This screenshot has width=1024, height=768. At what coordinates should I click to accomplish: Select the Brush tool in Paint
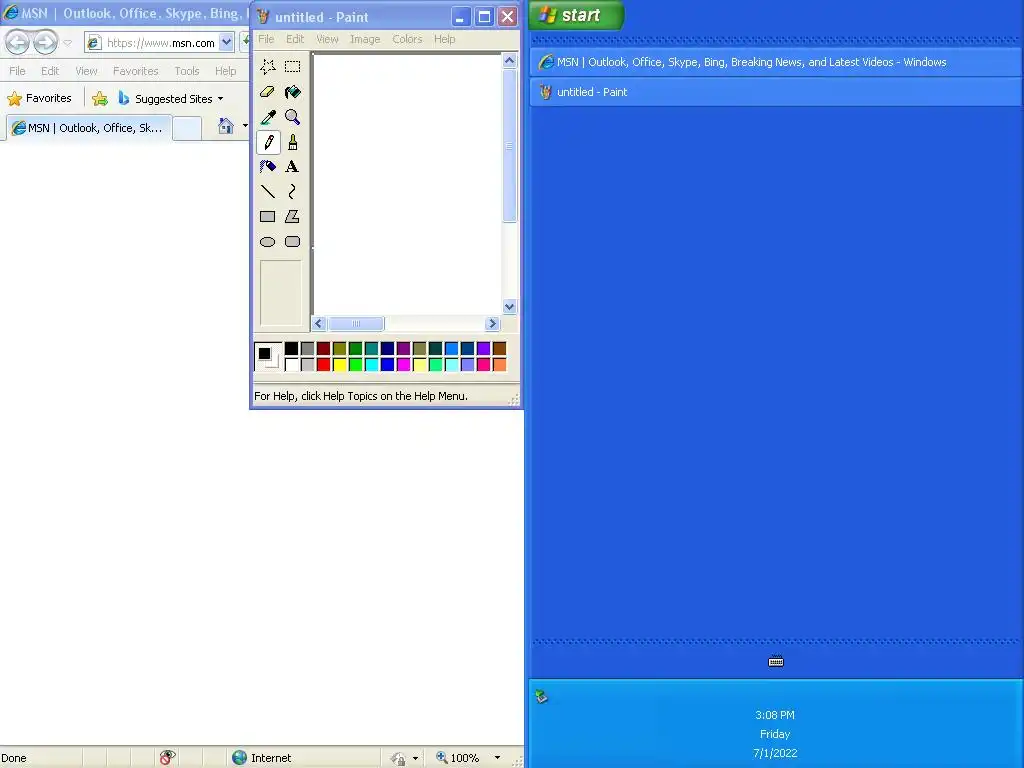coord(292,142)
